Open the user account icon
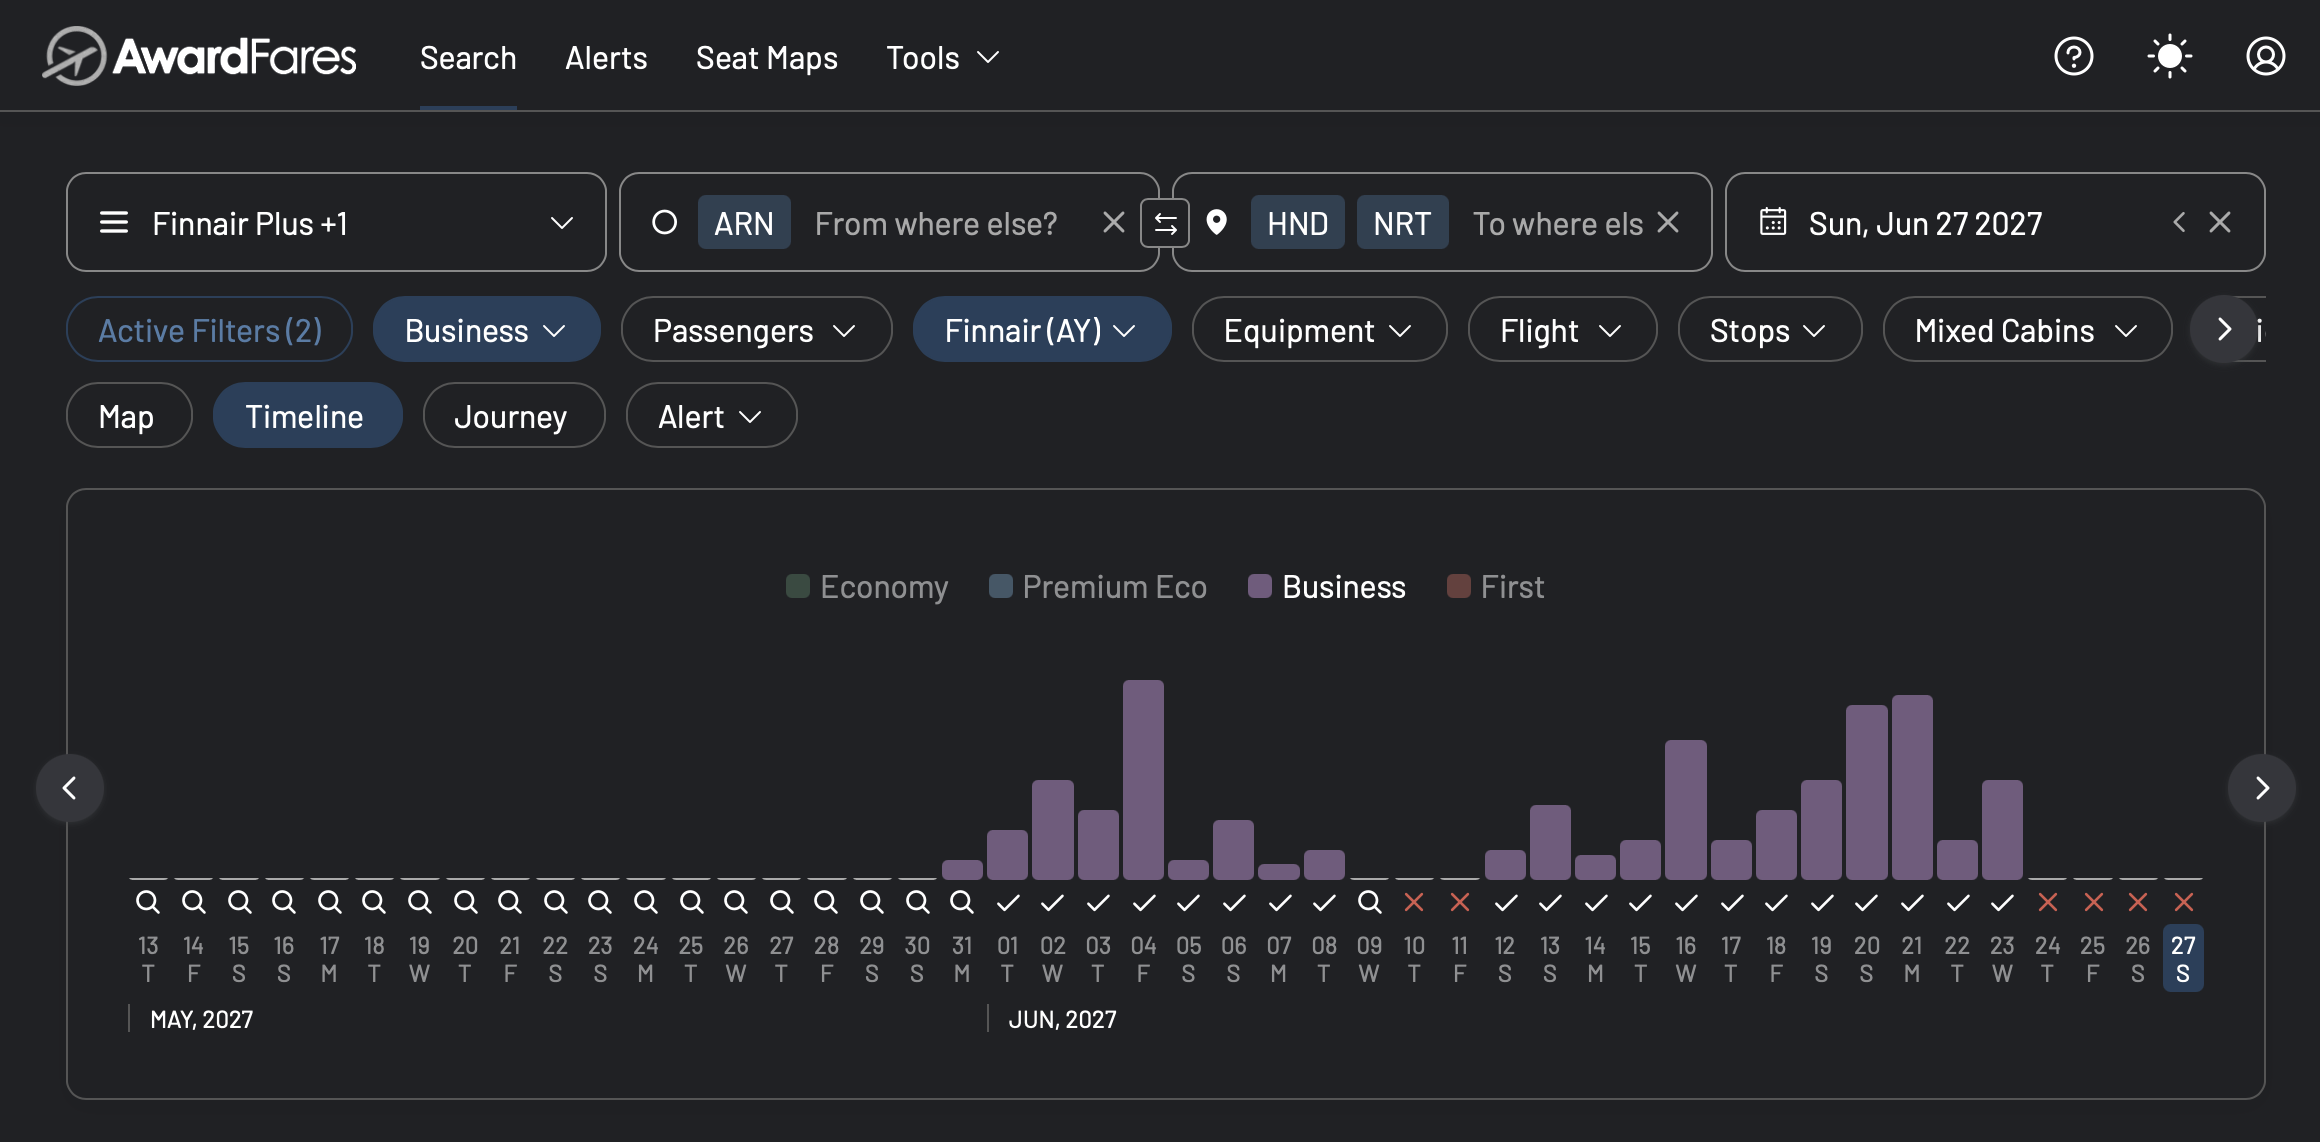Image resolution: width=2320 pixels, height=1142 pixels. (x=2265, y=56)
